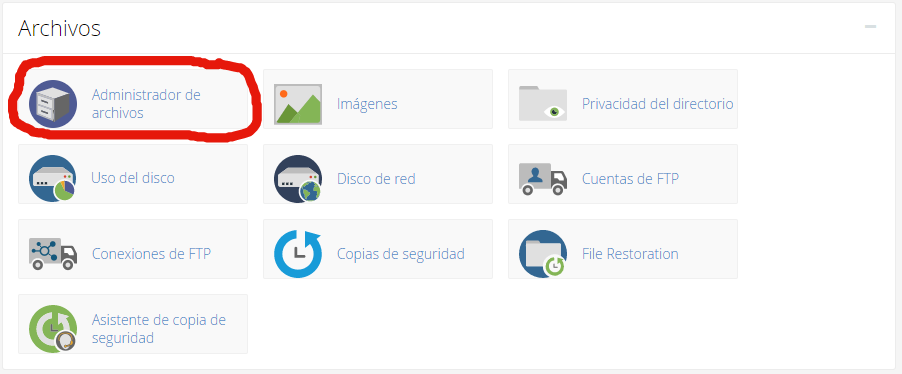Open the Privacidad del directorio folder icon

click(542, 104)
